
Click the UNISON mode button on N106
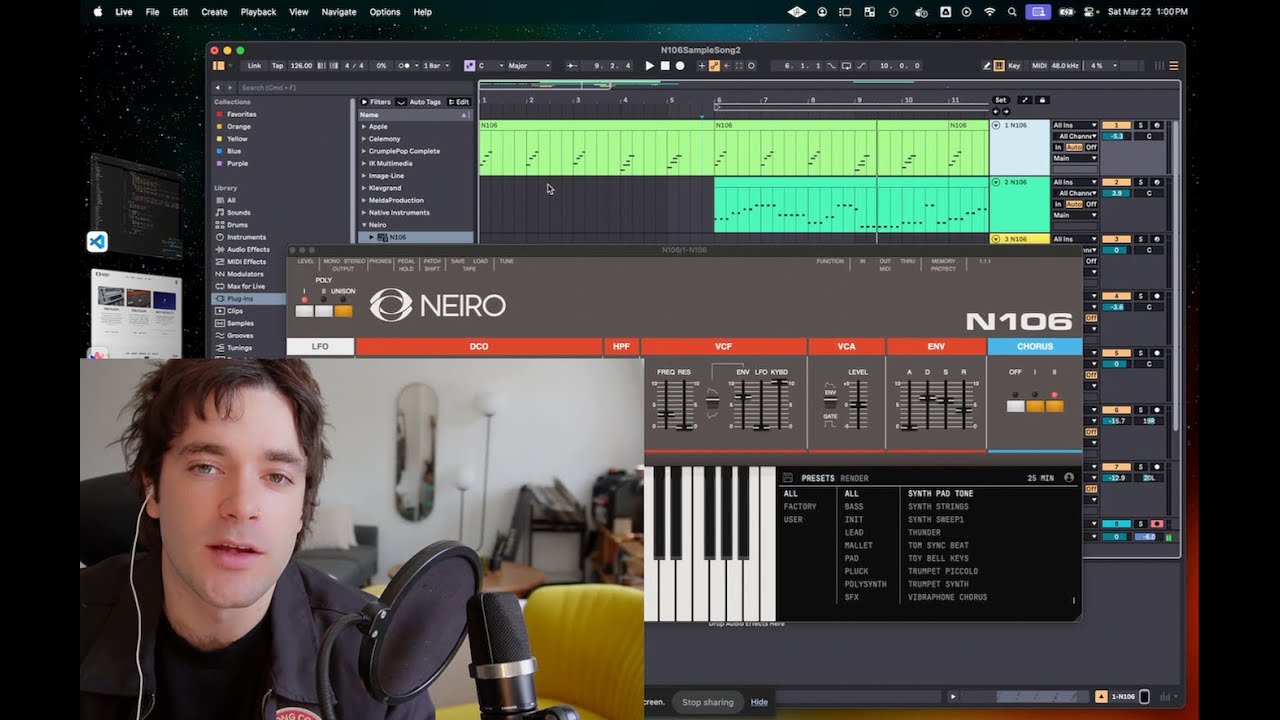343,311
